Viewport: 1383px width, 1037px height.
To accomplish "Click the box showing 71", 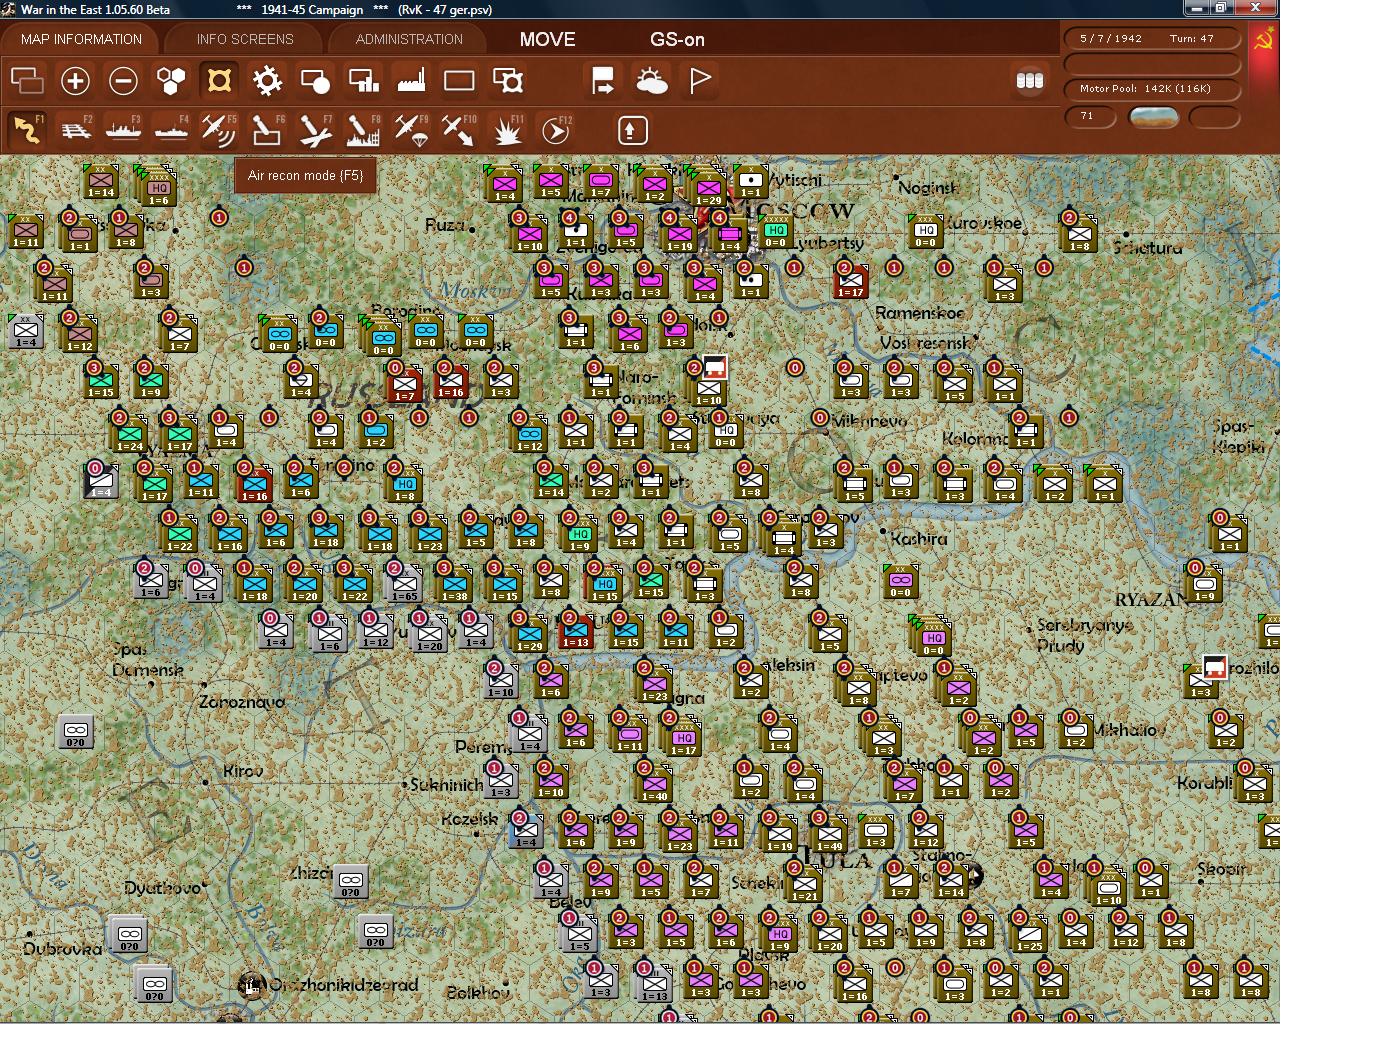I will point(1092,117).
